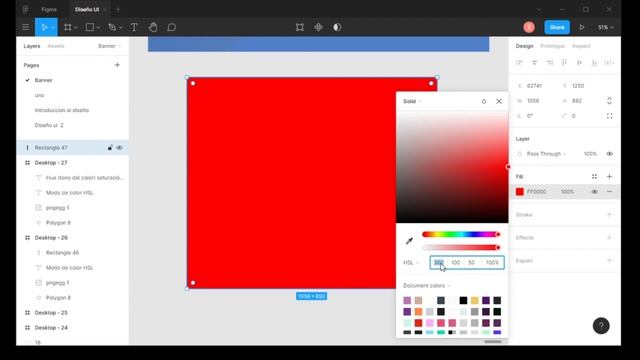The width and height of the screenshot is (640, 360).
Task: Open the Figma main menu hamburger icon
Action: click(x=26, y=27)
